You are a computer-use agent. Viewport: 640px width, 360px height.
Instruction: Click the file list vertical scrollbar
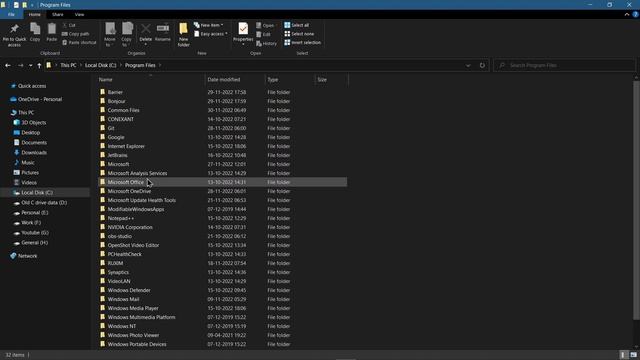[636, 200]
